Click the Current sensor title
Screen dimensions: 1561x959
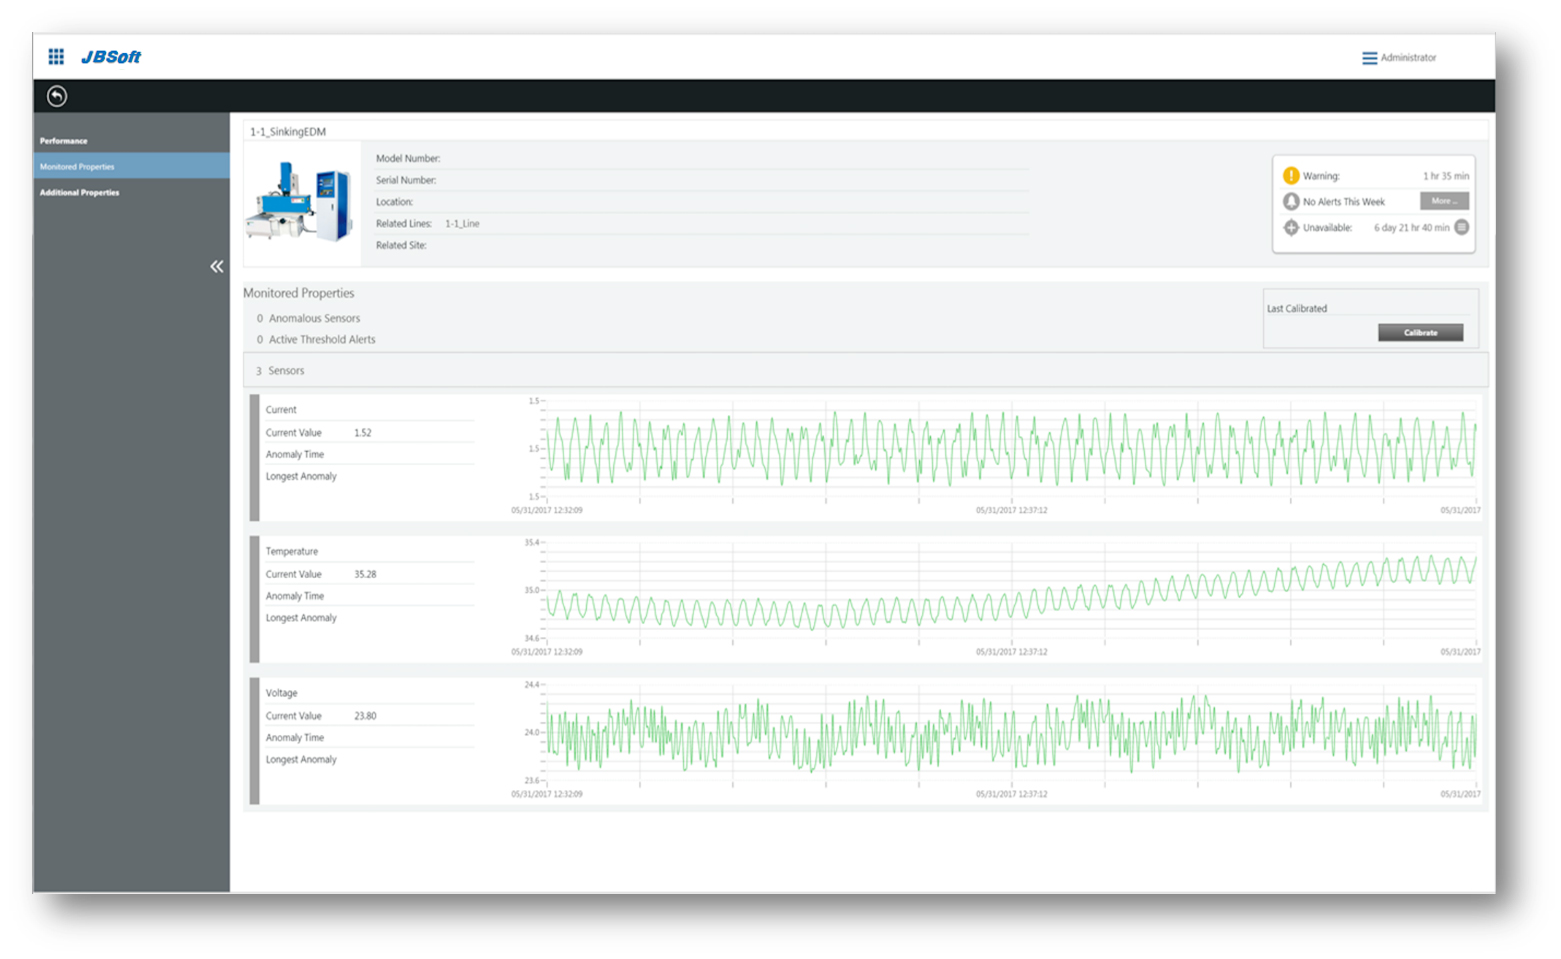(x=281, y=409)
